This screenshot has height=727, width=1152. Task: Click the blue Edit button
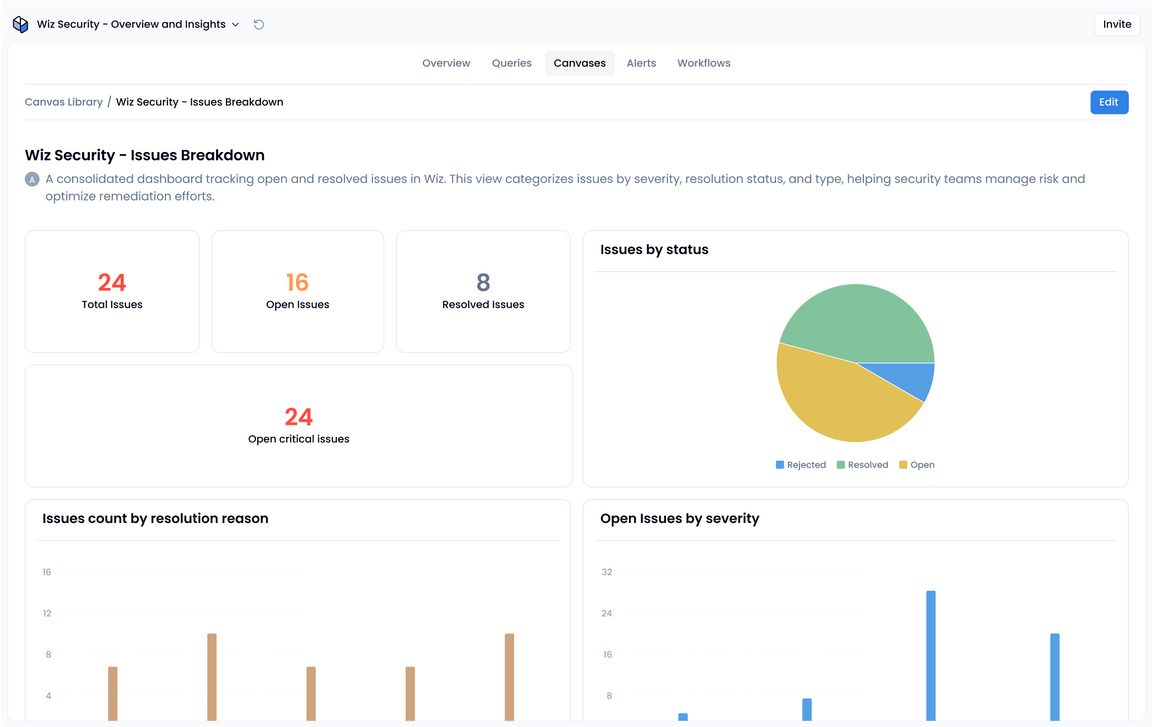click(1109, 102)
